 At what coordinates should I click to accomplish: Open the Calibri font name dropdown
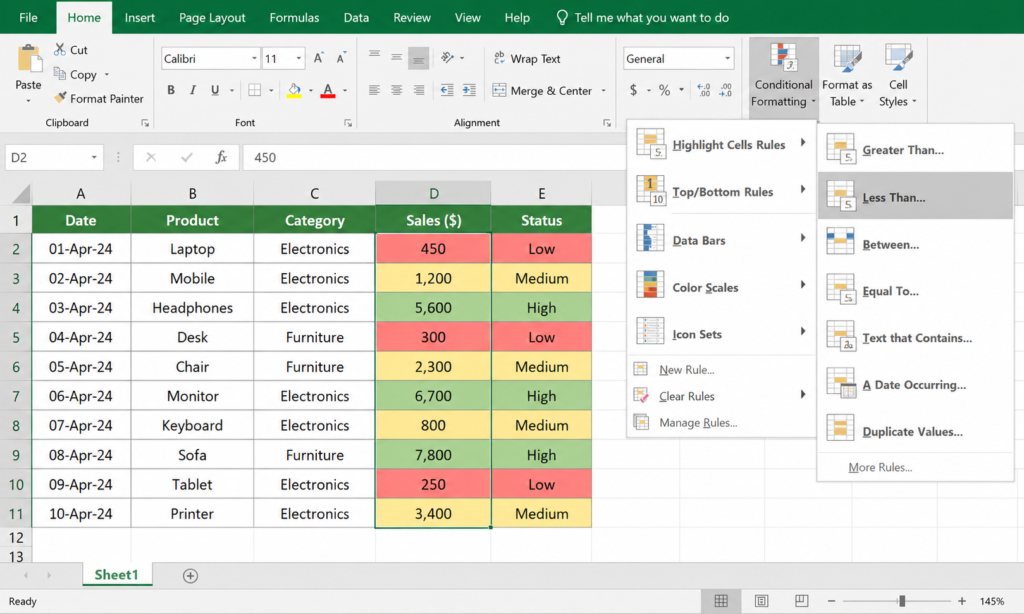pos(255,59)
